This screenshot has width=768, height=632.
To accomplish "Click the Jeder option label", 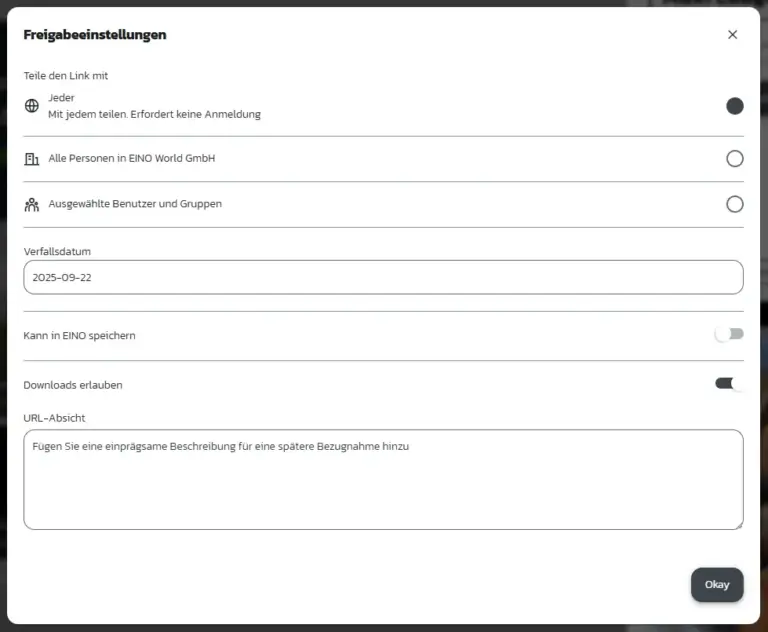I will pyautogui.click(x=61, y=97).
